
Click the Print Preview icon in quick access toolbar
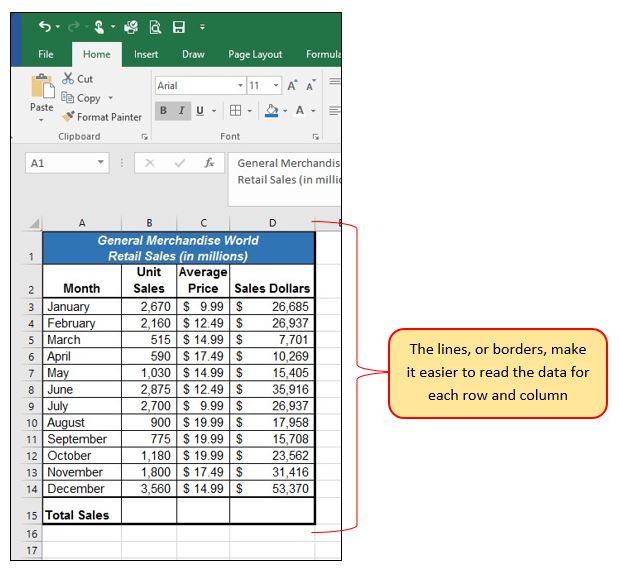pyautogui.click(x=155, y=27)
